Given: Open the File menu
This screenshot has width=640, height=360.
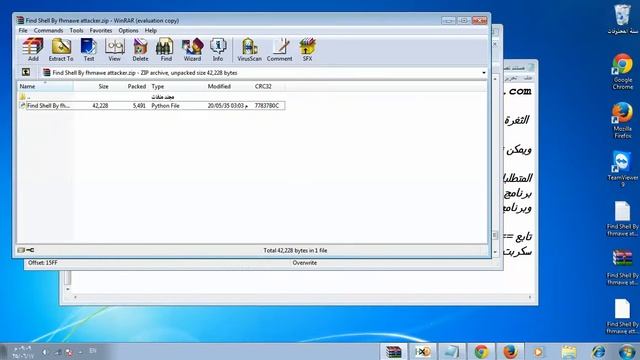Looking at the screenshot, I should 23,31.
